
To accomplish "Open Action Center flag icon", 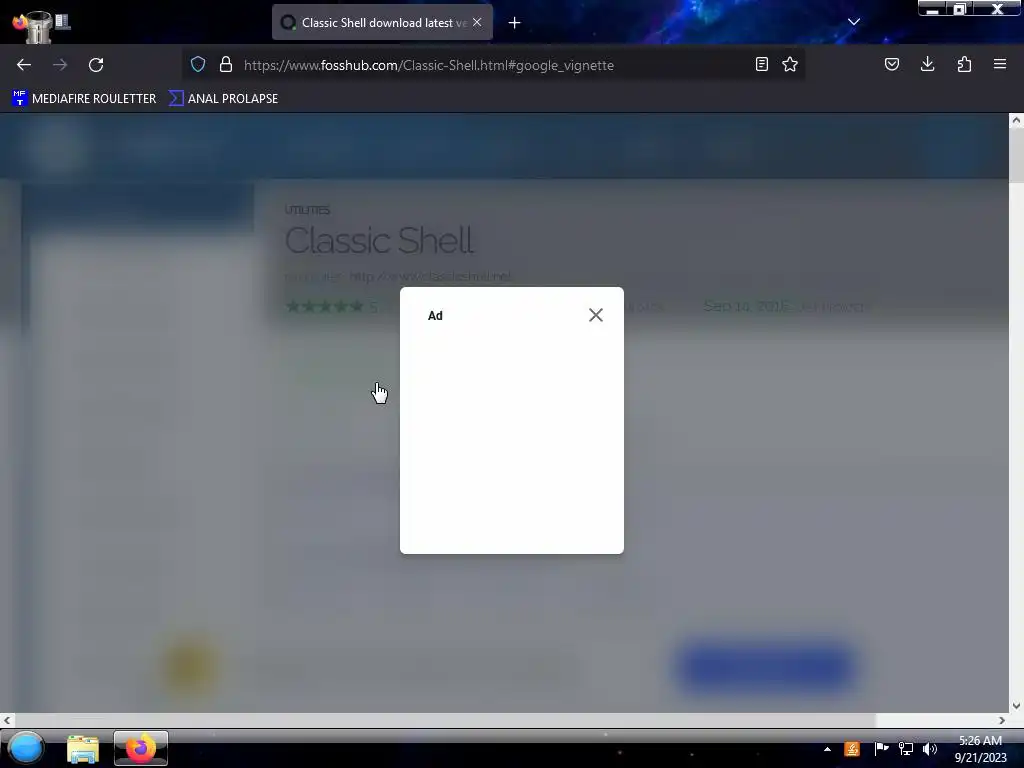I will tap(881, 749).
